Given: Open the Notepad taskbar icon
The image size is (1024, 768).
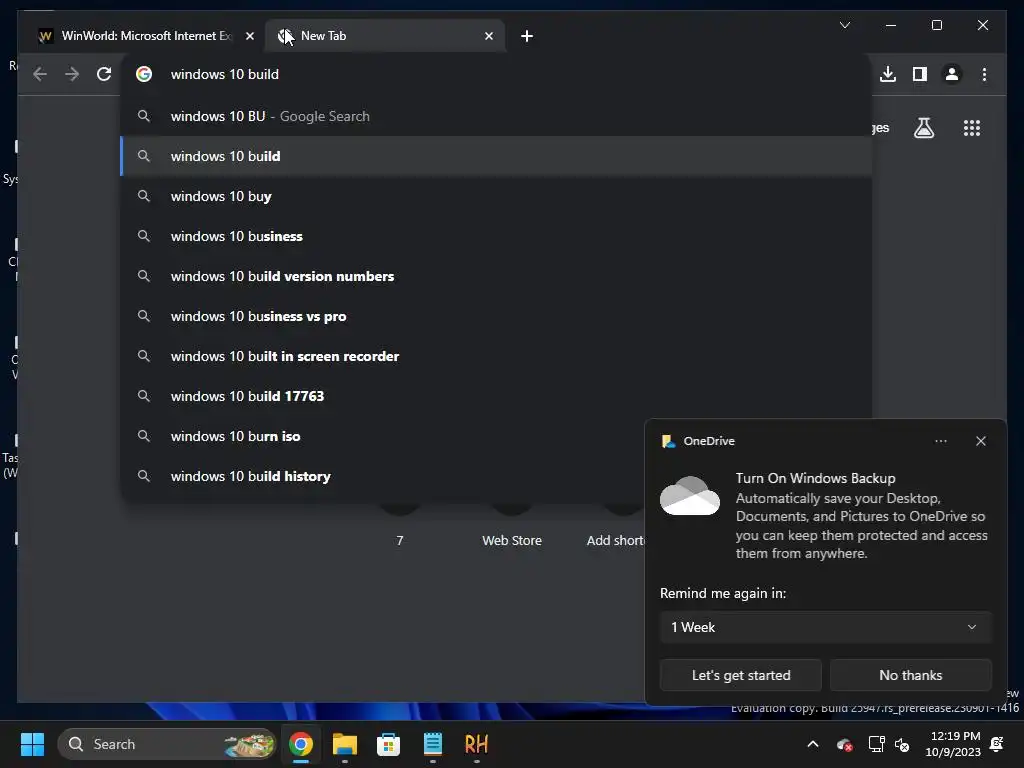Looking at the screenshot, I should [432, 744].
